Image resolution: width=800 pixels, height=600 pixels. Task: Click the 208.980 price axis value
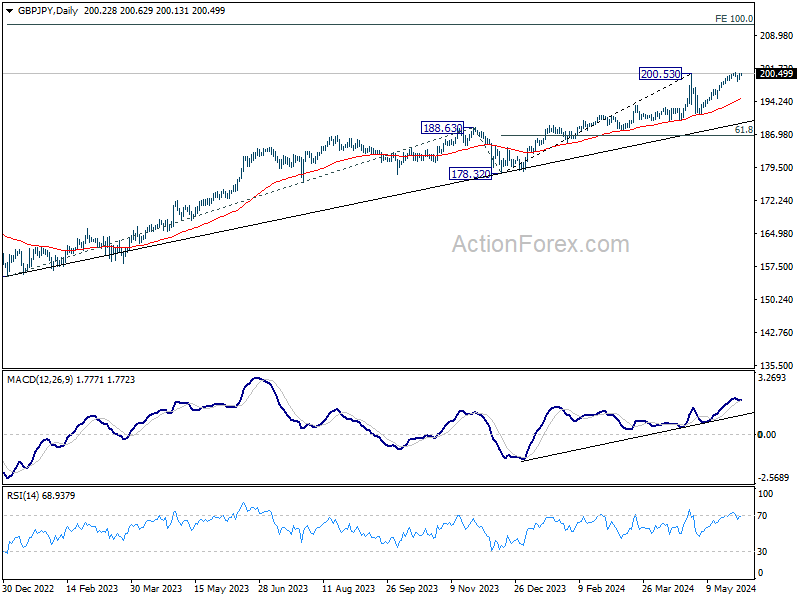(x=777, y=35)
